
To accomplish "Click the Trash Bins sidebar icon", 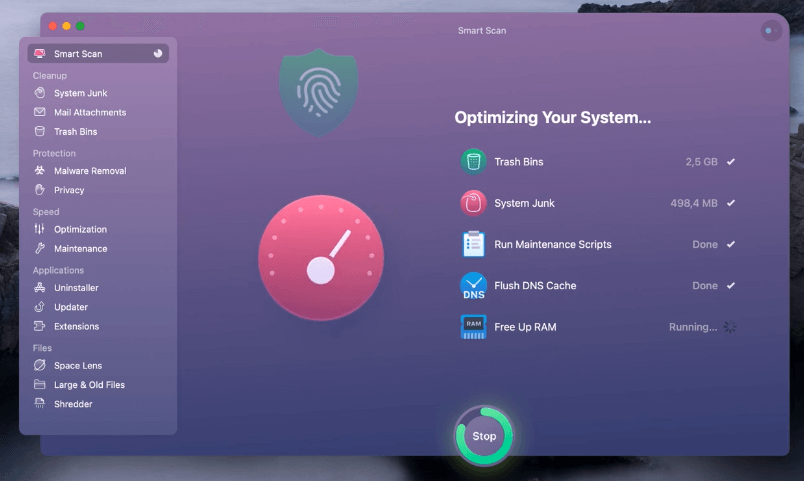I will (x=39, y=131).
